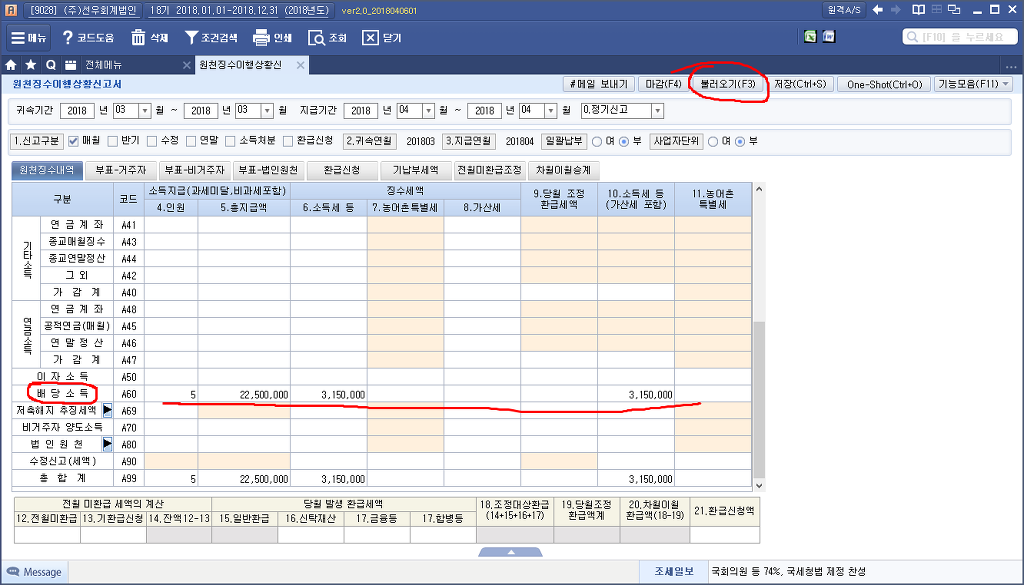Image resolution: width=1024 pixels, height=585 pixels.
Task: Click the 저장(Ctrl+S) button
Action: [x=801, y=84]
